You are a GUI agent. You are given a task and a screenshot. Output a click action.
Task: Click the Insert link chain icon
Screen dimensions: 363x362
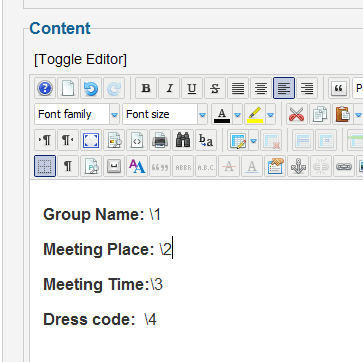pyautogui.click(x=344, y=166)
